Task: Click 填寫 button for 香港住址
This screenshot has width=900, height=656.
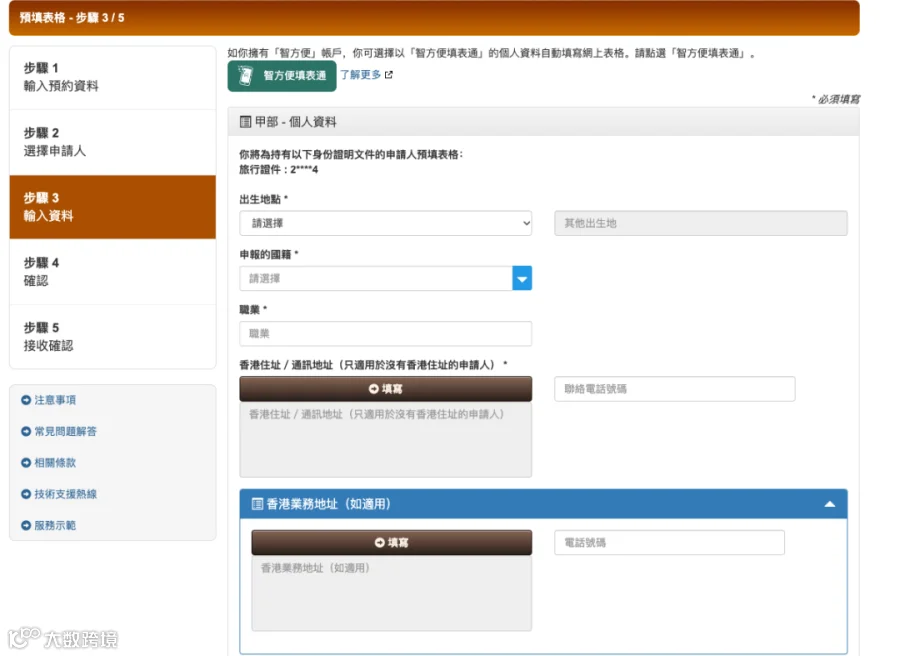Action: pyautogui.click(x=385, y=389)
